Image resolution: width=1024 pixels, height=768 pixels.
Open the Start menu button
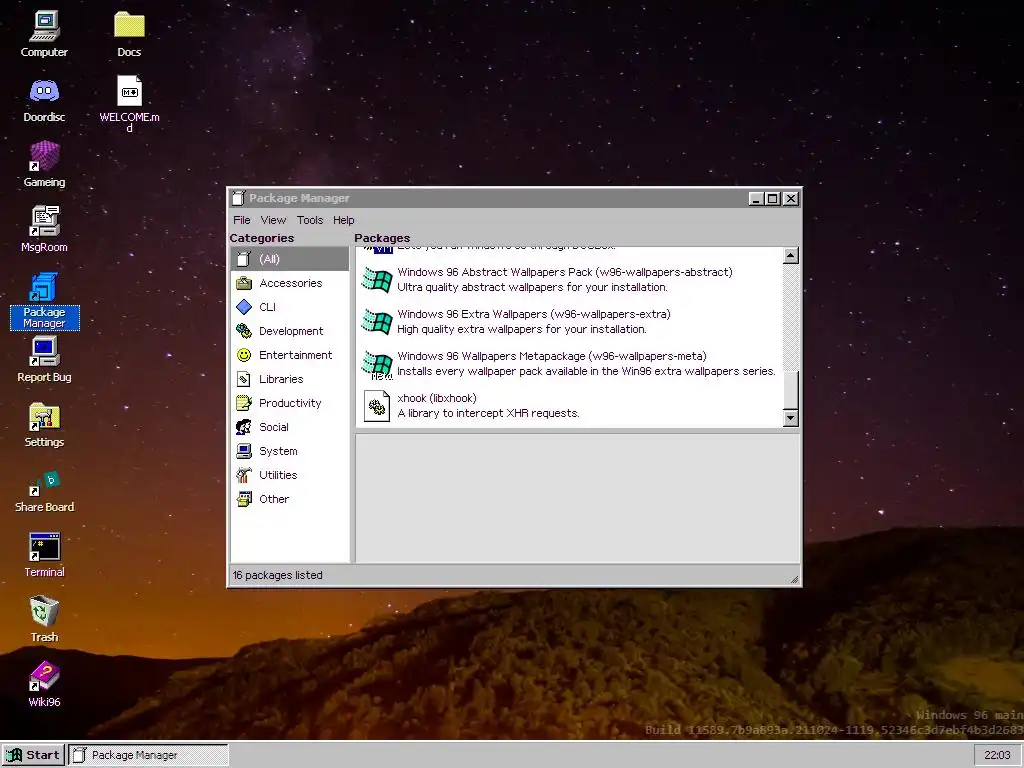[33, 755]
